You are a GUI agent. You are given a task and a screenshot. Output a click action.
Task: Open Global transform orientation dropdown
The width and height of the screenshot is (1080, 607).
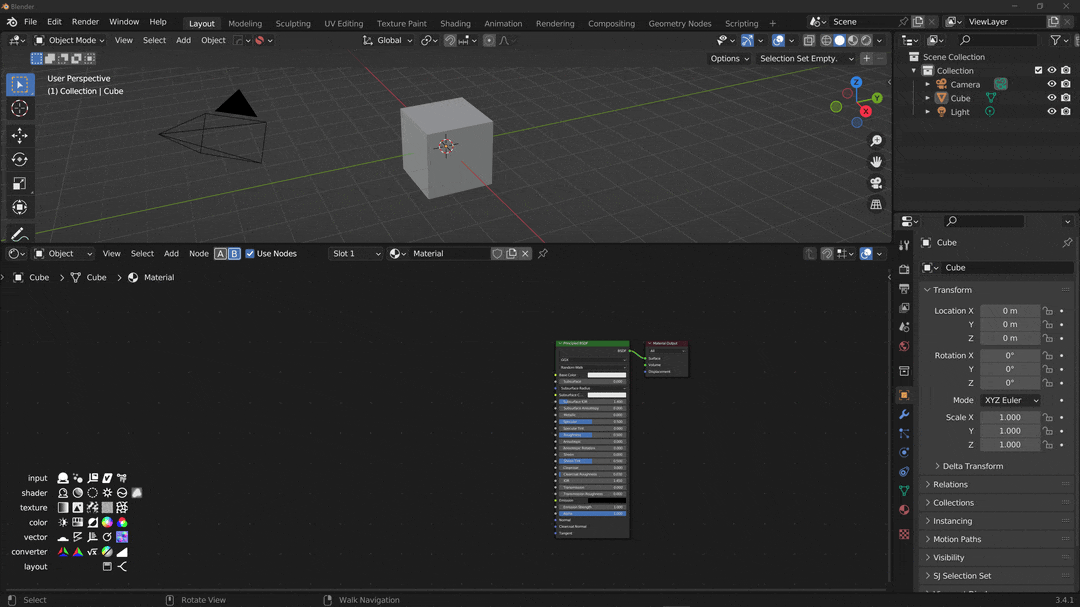tap(388, 41)
